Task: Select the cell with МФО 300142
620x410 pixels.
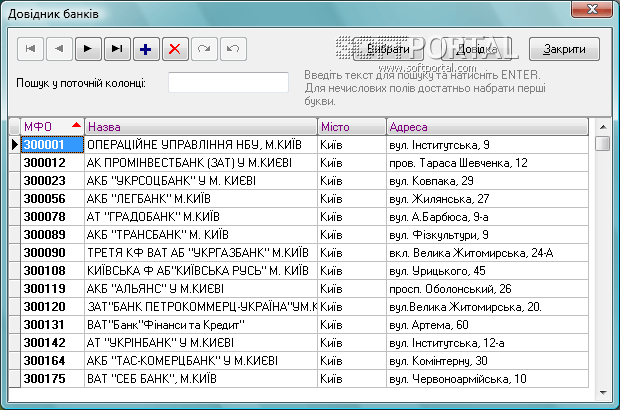Action: tap(52, 343)
